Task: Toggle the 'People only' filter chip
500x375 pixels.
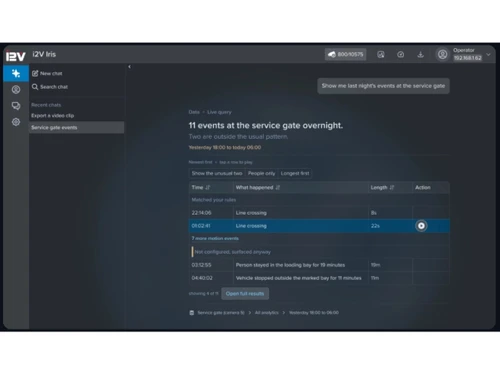Action: click(x=261, y=173)
